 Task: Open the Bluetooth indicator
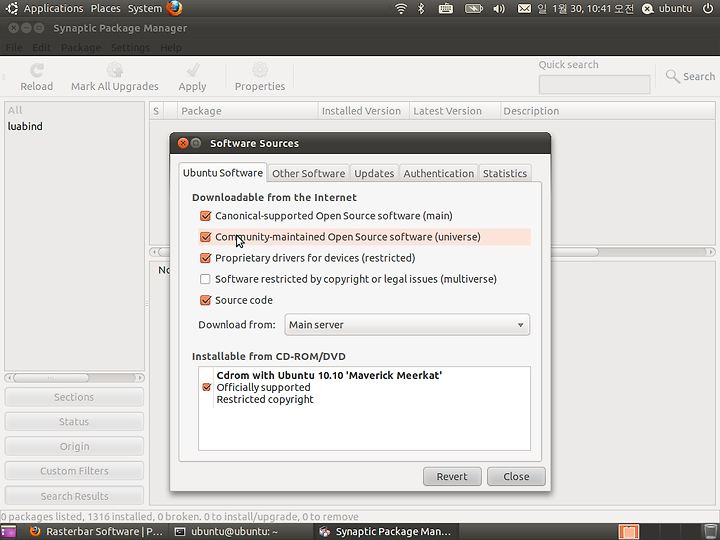point(422,8)
